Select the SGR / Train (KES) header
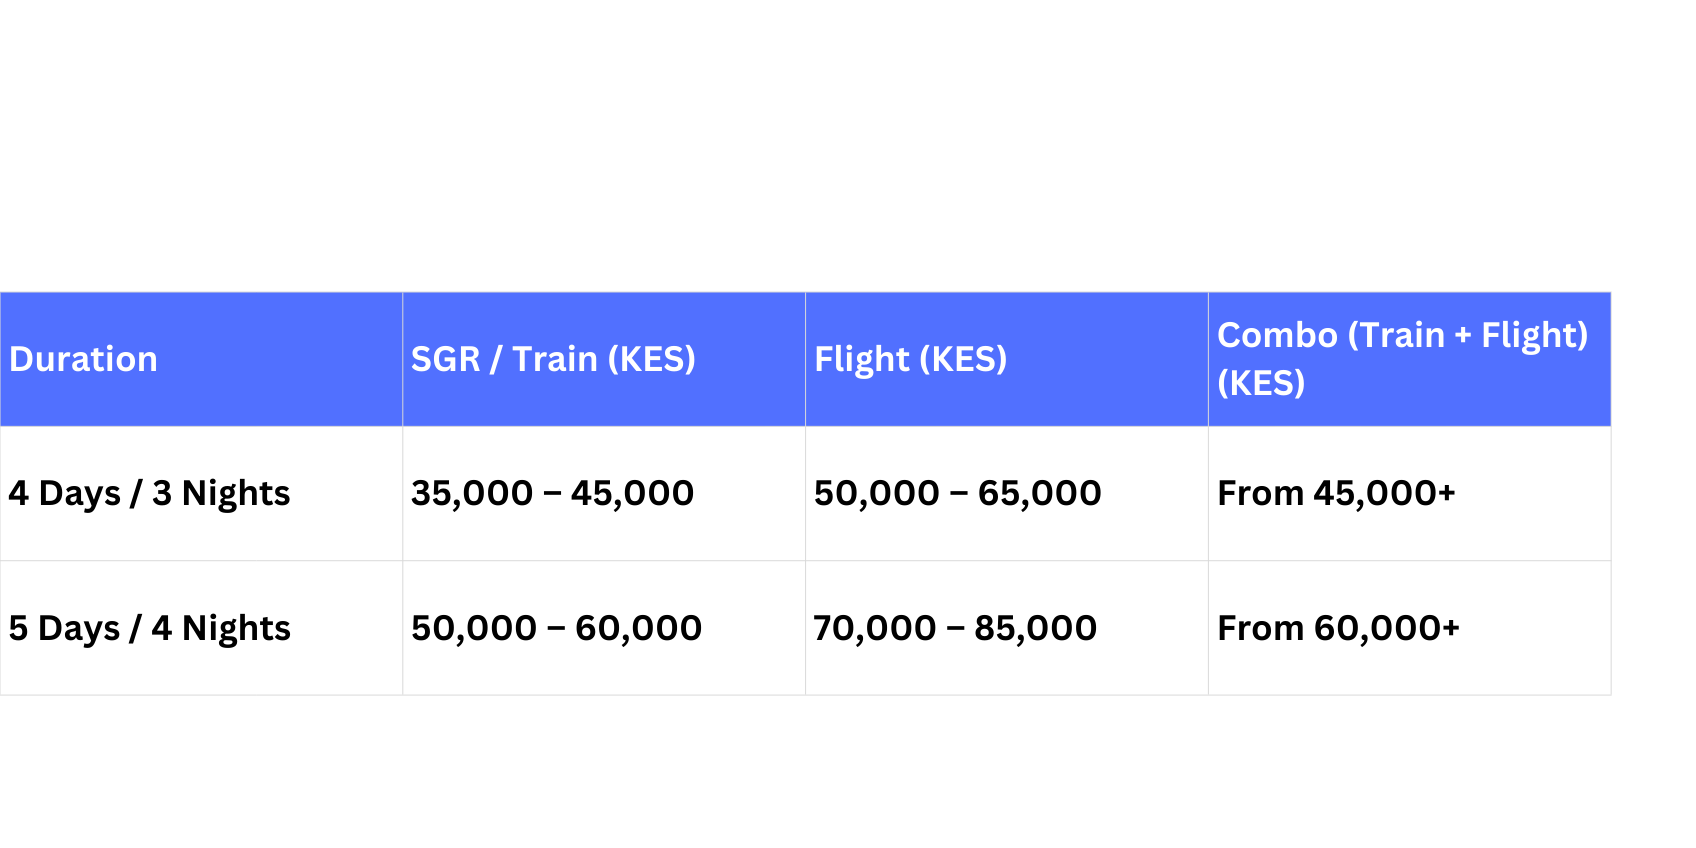The height and width of the screenshot is (848, 1696). click(553, 359)
